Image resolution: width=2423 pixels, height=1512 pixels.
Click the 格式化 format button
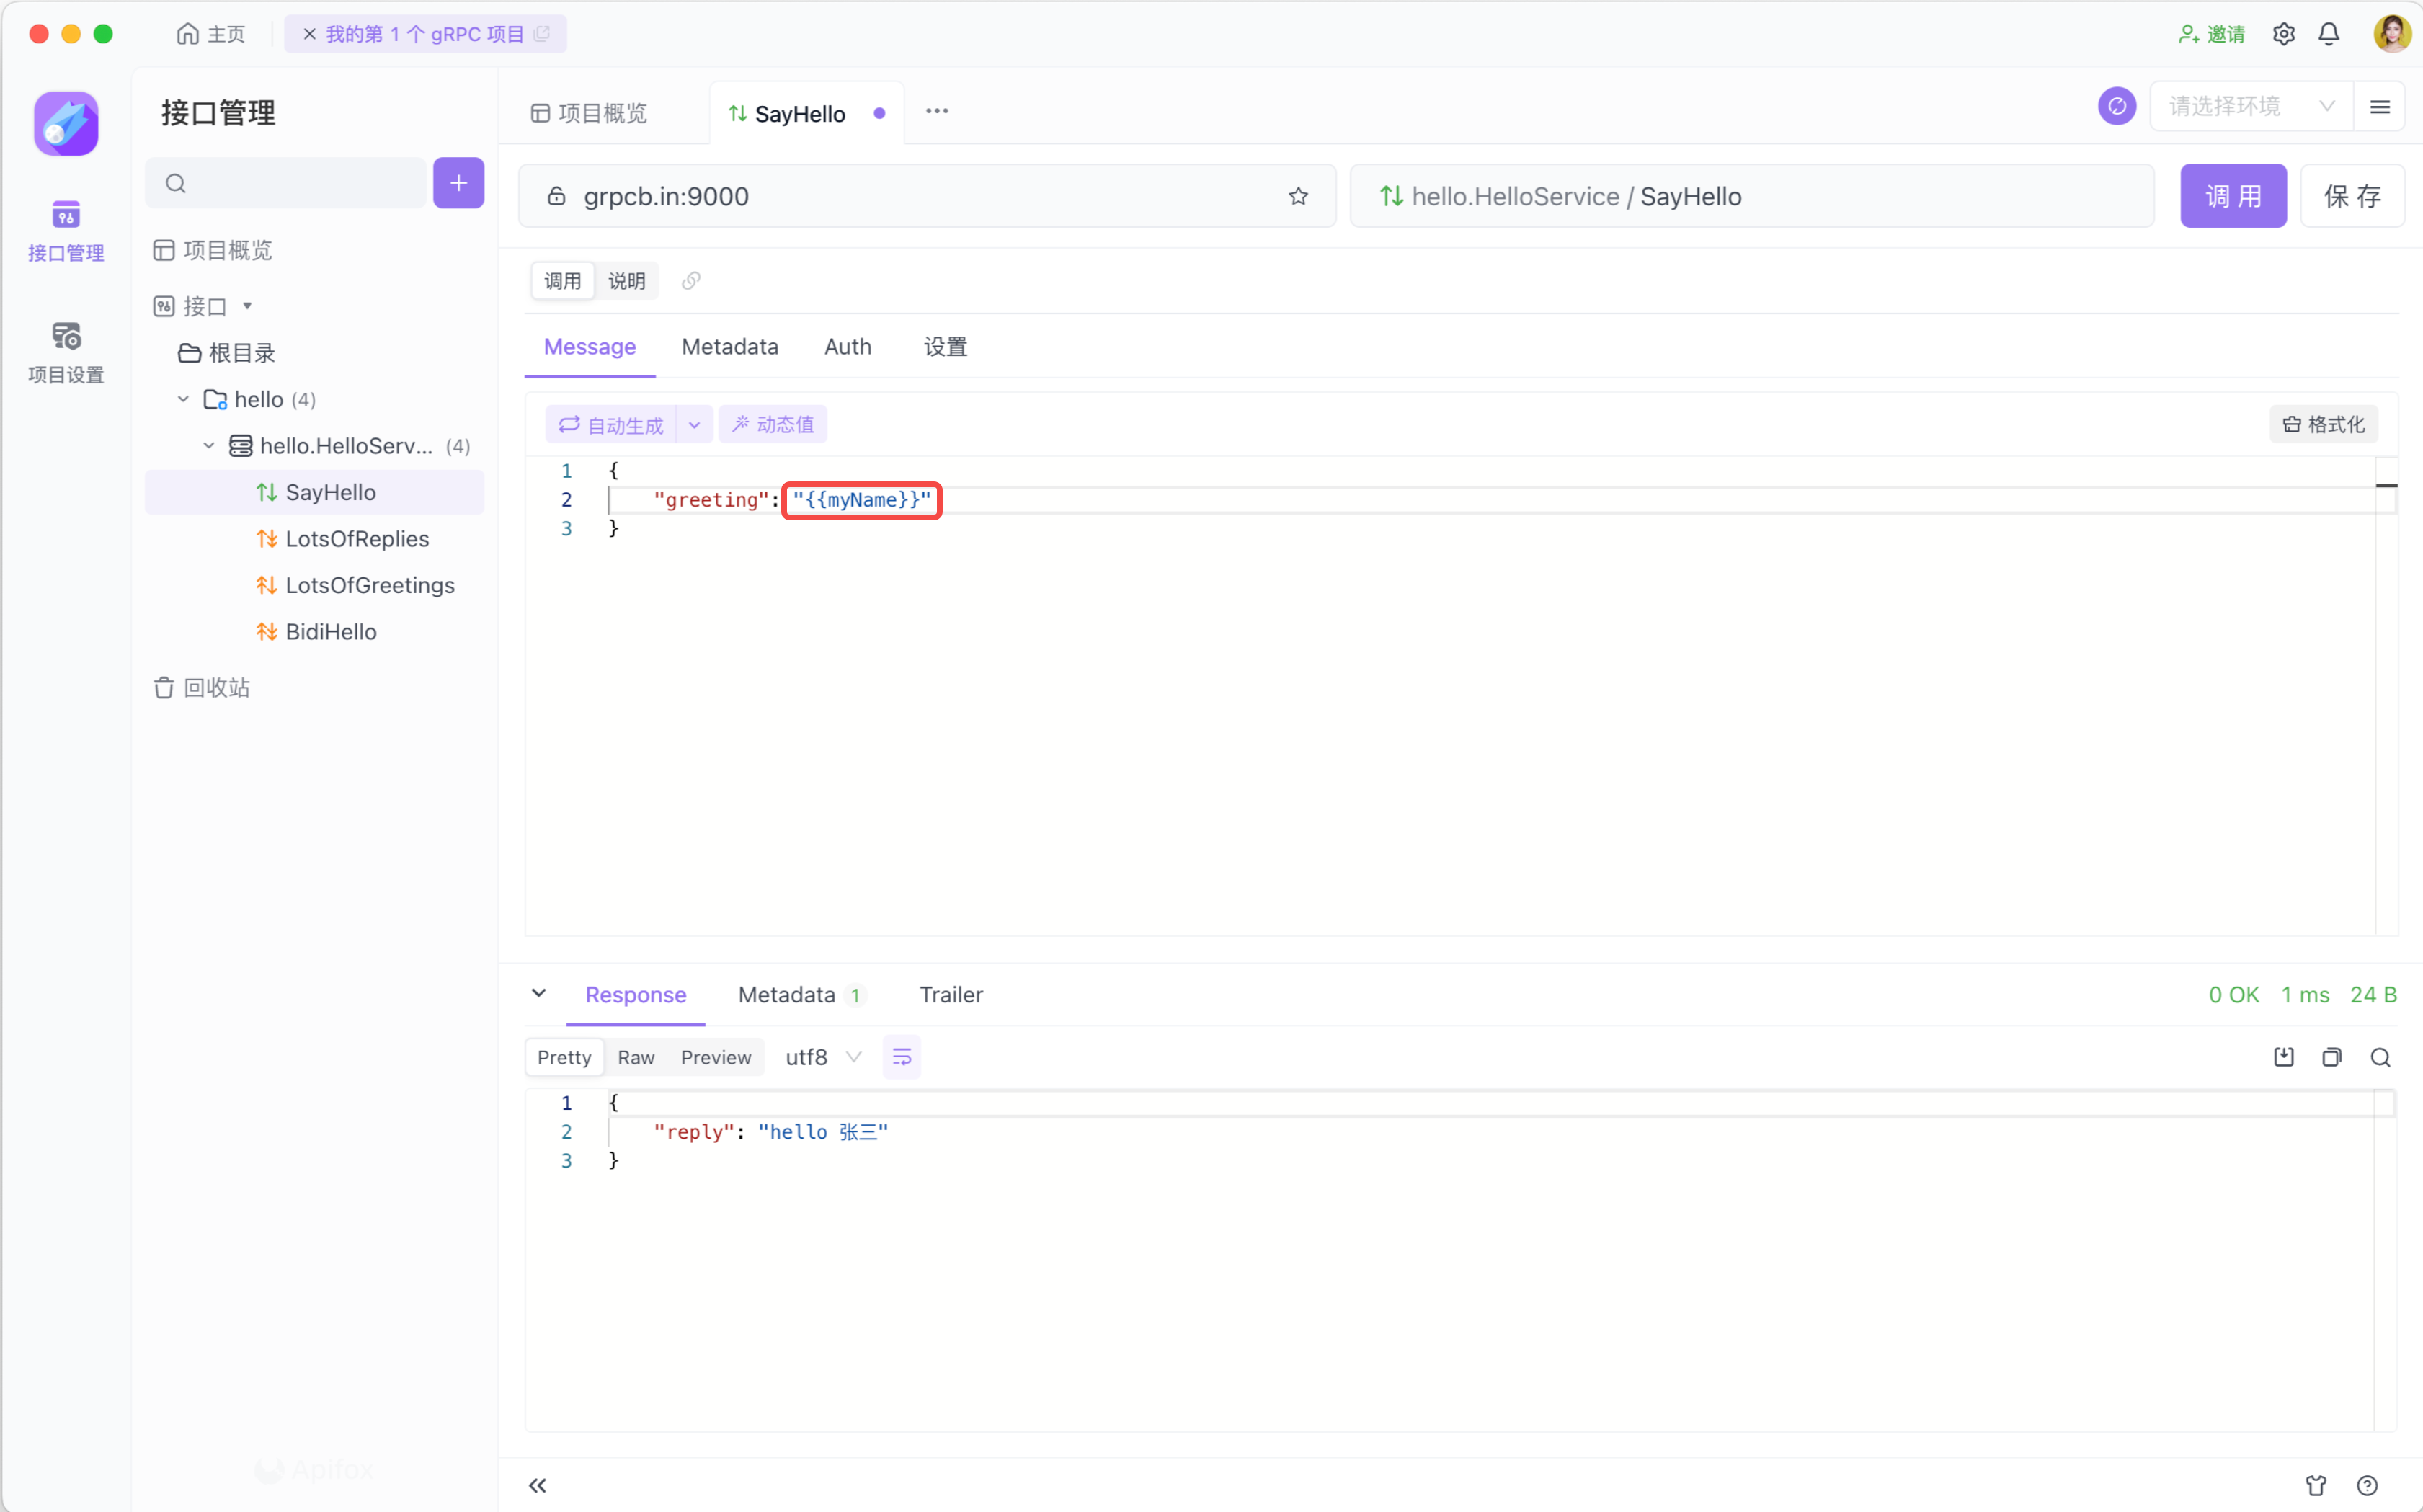point(2323,424)
